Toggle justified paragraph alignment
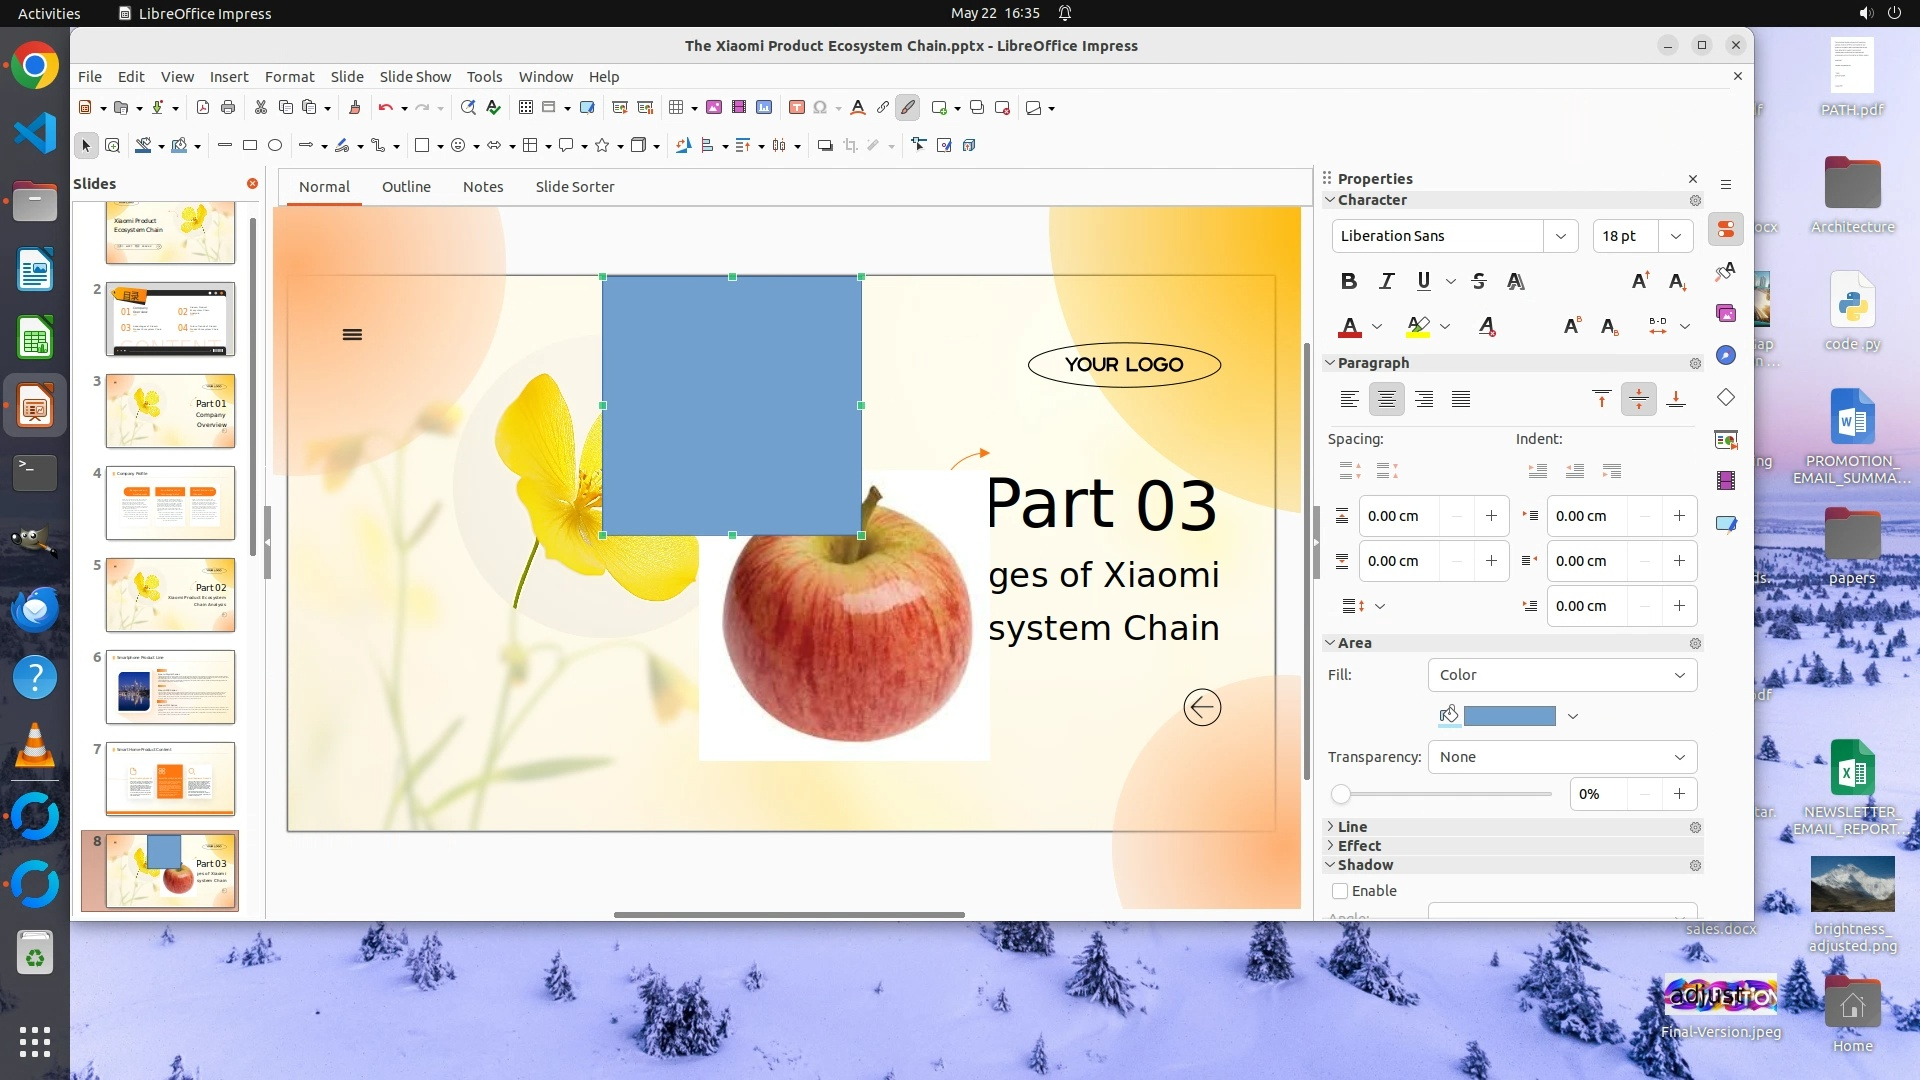This screenshot has width=1920, height=1080. (1461, 400)
